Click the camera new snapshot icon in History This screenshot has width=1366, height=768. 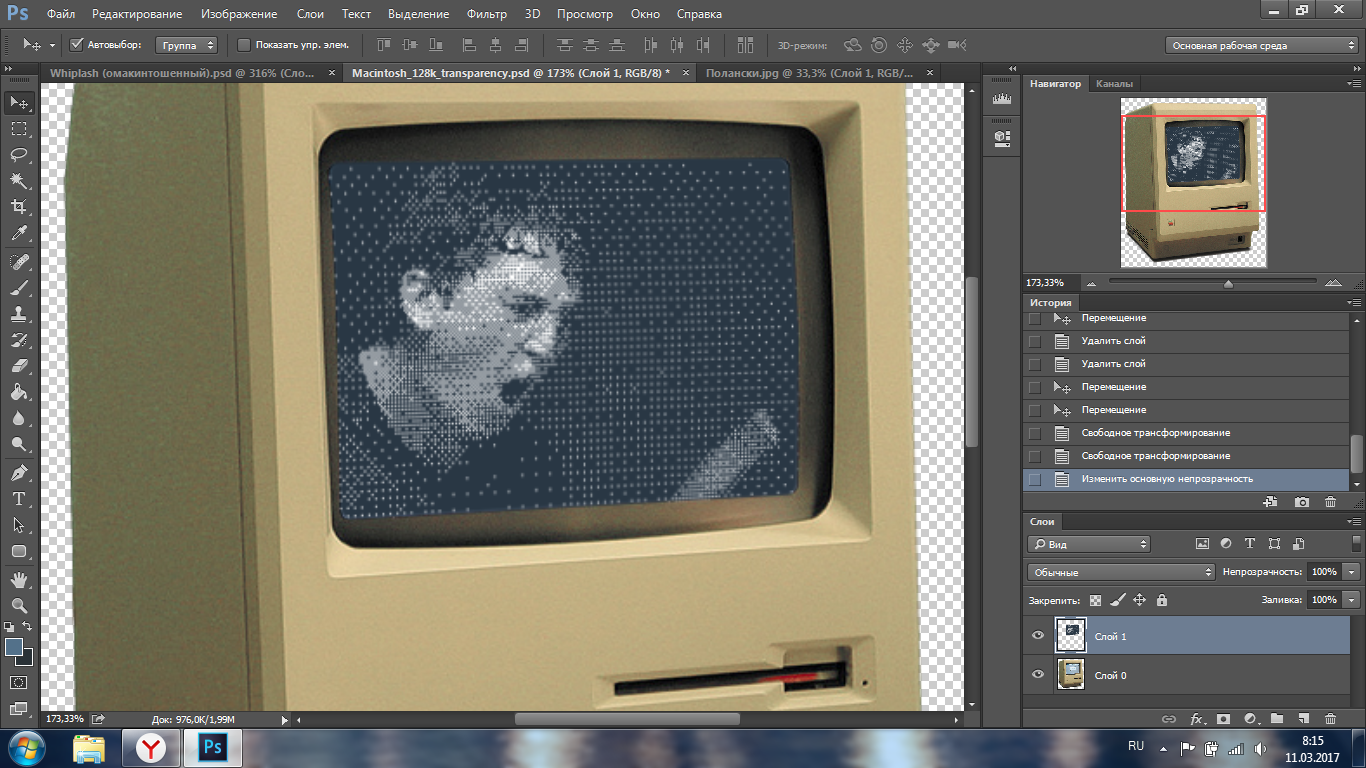click(1301, 502)
